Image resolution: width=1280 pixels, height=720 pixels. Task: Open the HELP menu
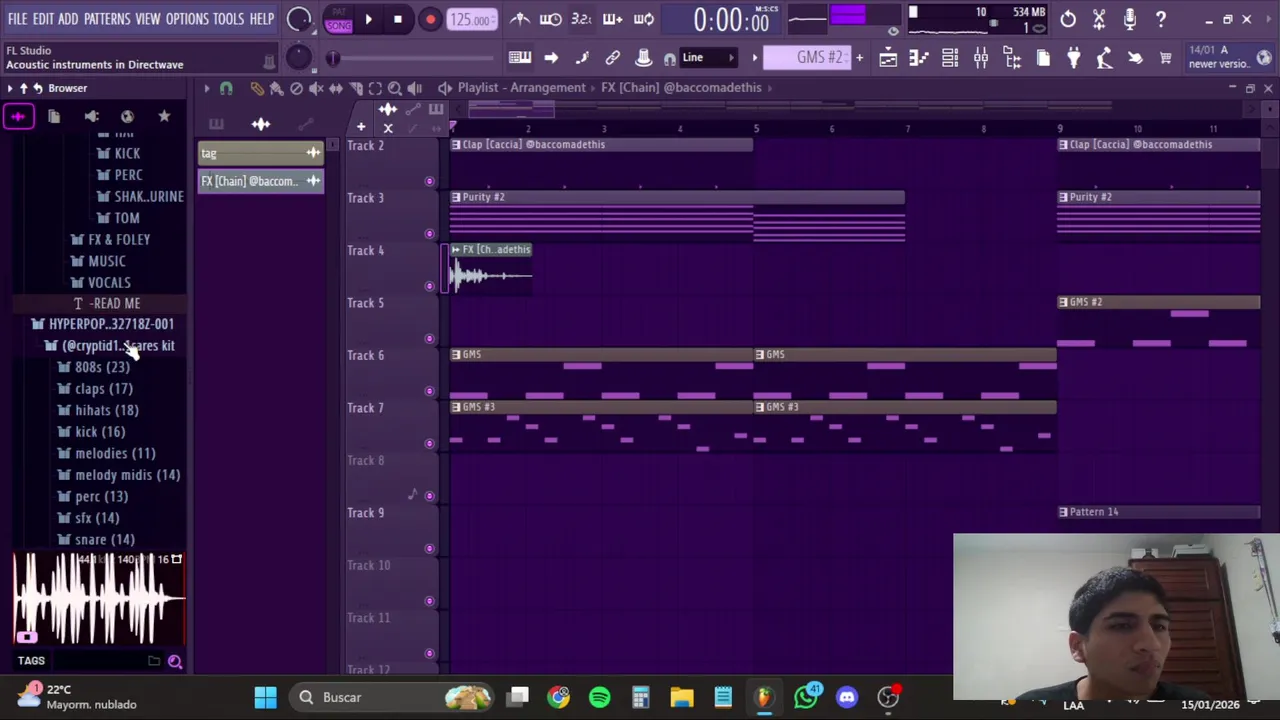(x=262, y=19)
